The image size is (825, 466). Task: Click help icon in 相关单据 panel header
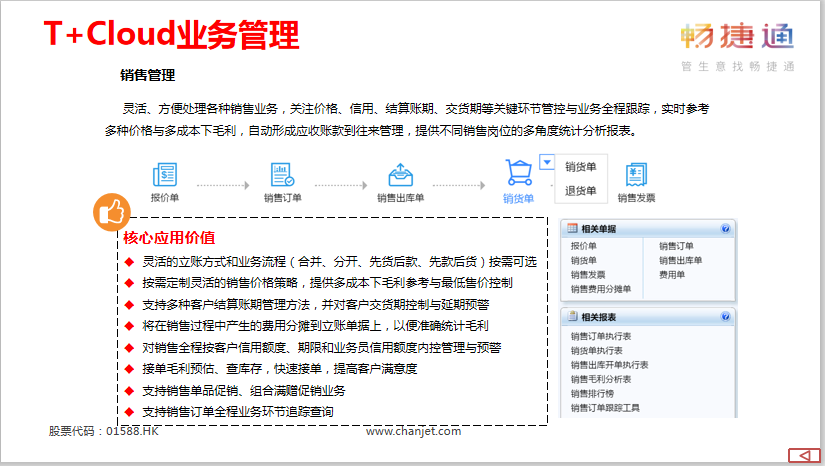[726, 229]
